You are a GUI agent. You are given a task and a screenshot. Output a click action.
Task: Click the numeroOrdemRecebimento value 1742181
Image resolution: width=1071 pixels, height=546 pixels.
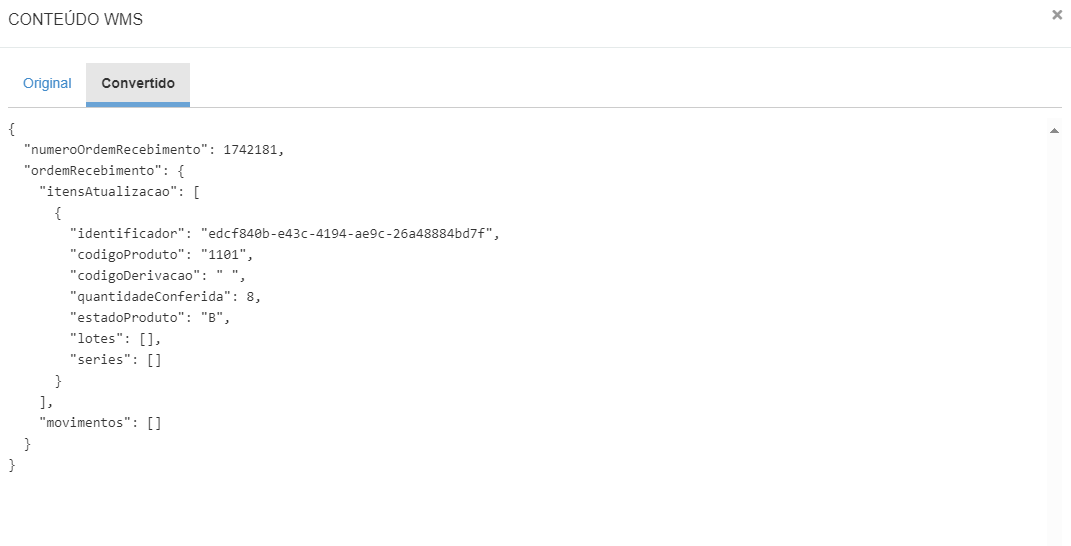252,150
